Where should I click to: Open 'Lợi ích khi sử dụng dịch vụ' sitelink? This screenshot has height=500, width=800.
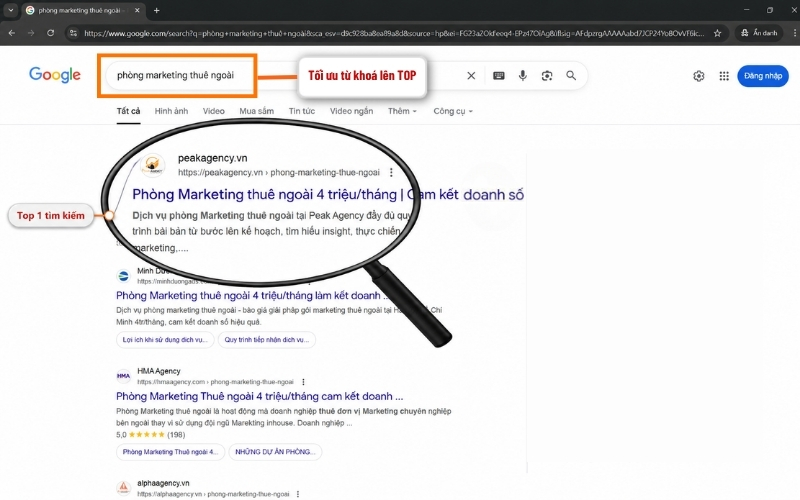click(x=165, y=340)
